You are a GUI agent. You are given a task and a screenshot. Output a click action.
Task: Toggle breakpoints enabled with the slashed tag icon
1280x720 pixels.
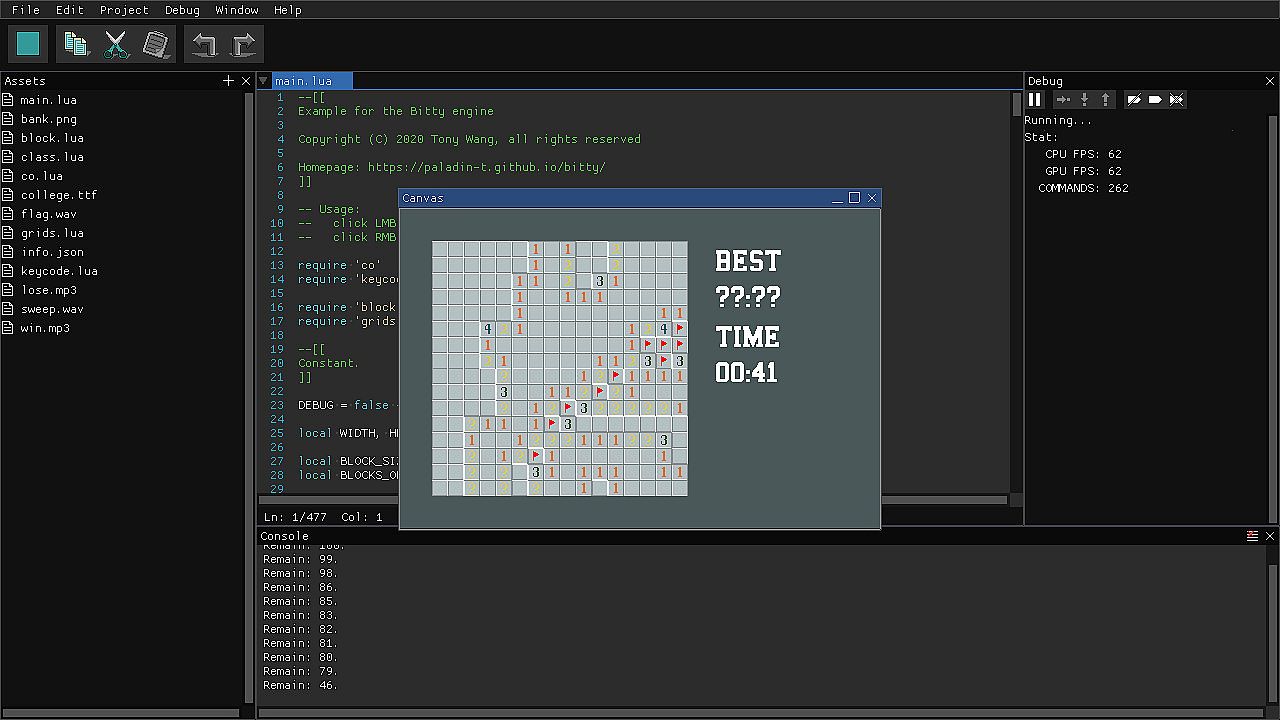click(1134, 99)
